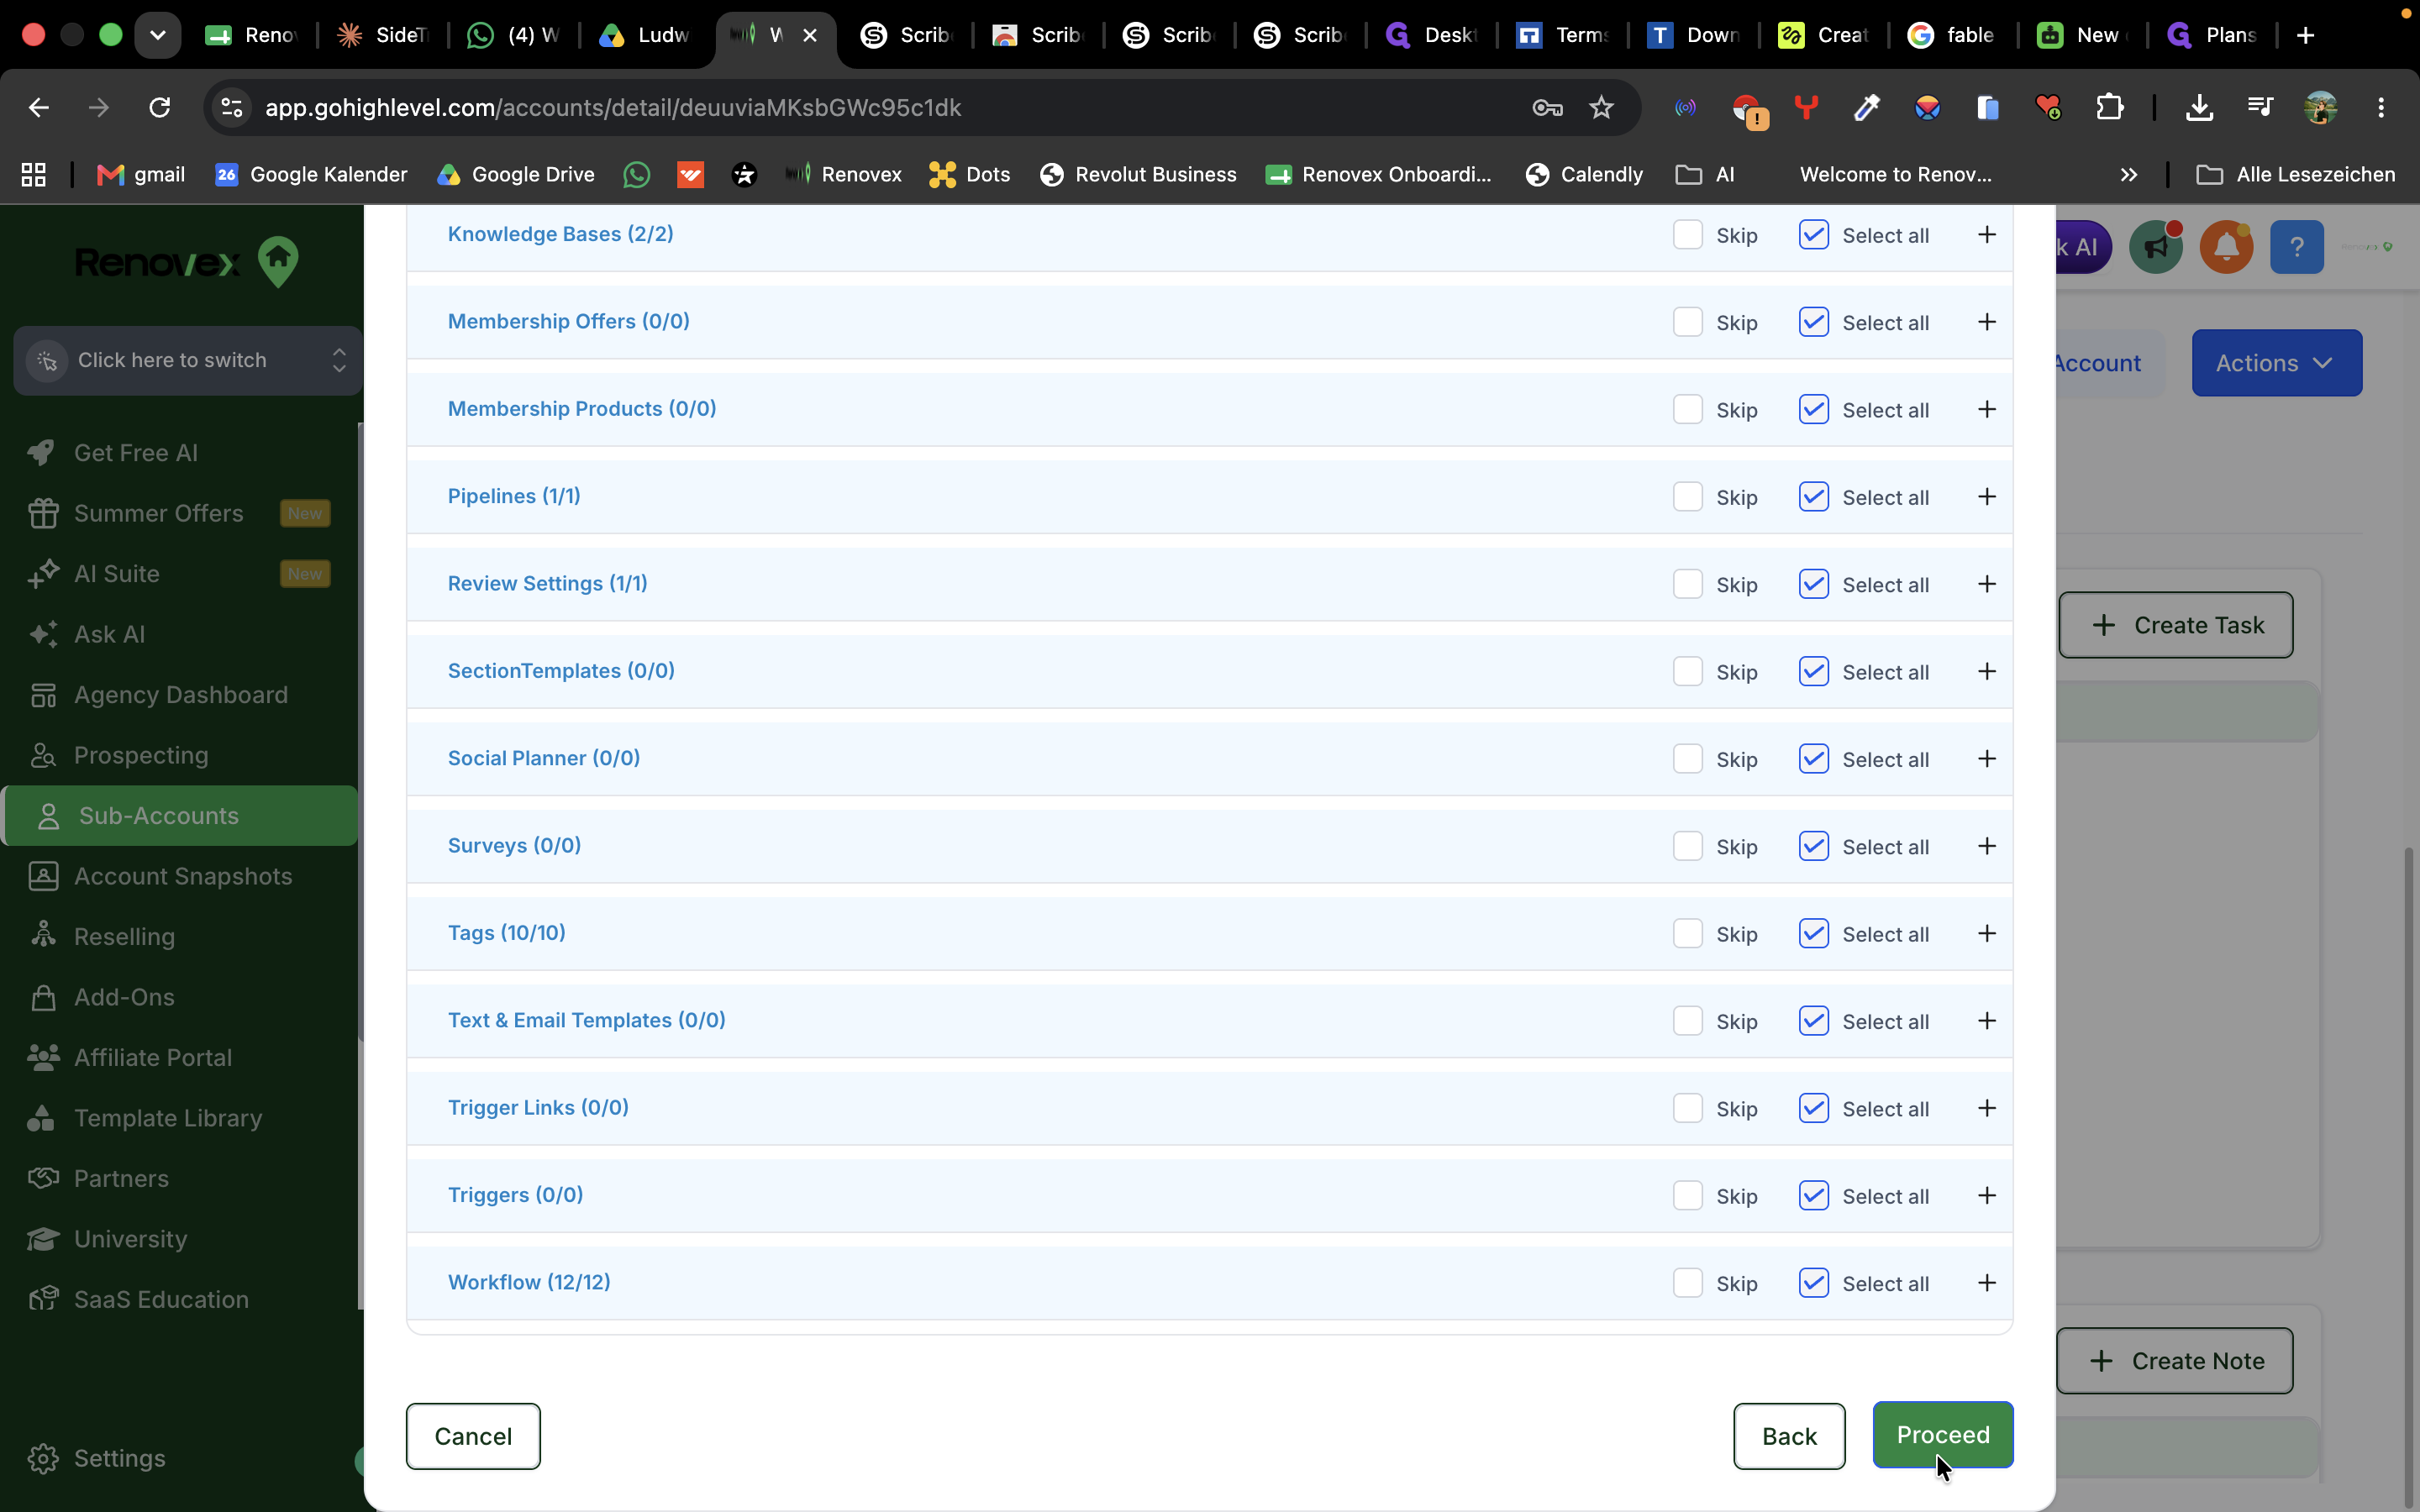Open the WhatsApp bookmark icon
The image size is (2420, 1512).
click(636, 175)
